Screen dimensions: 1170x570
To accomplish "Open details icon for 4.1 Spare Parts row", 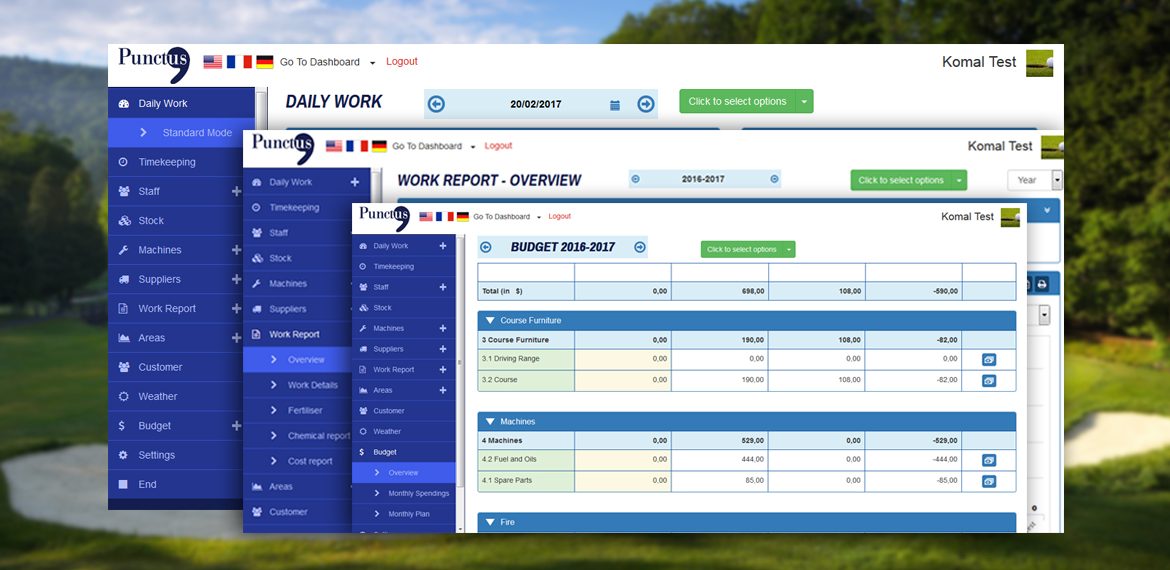I will point(988,481).
